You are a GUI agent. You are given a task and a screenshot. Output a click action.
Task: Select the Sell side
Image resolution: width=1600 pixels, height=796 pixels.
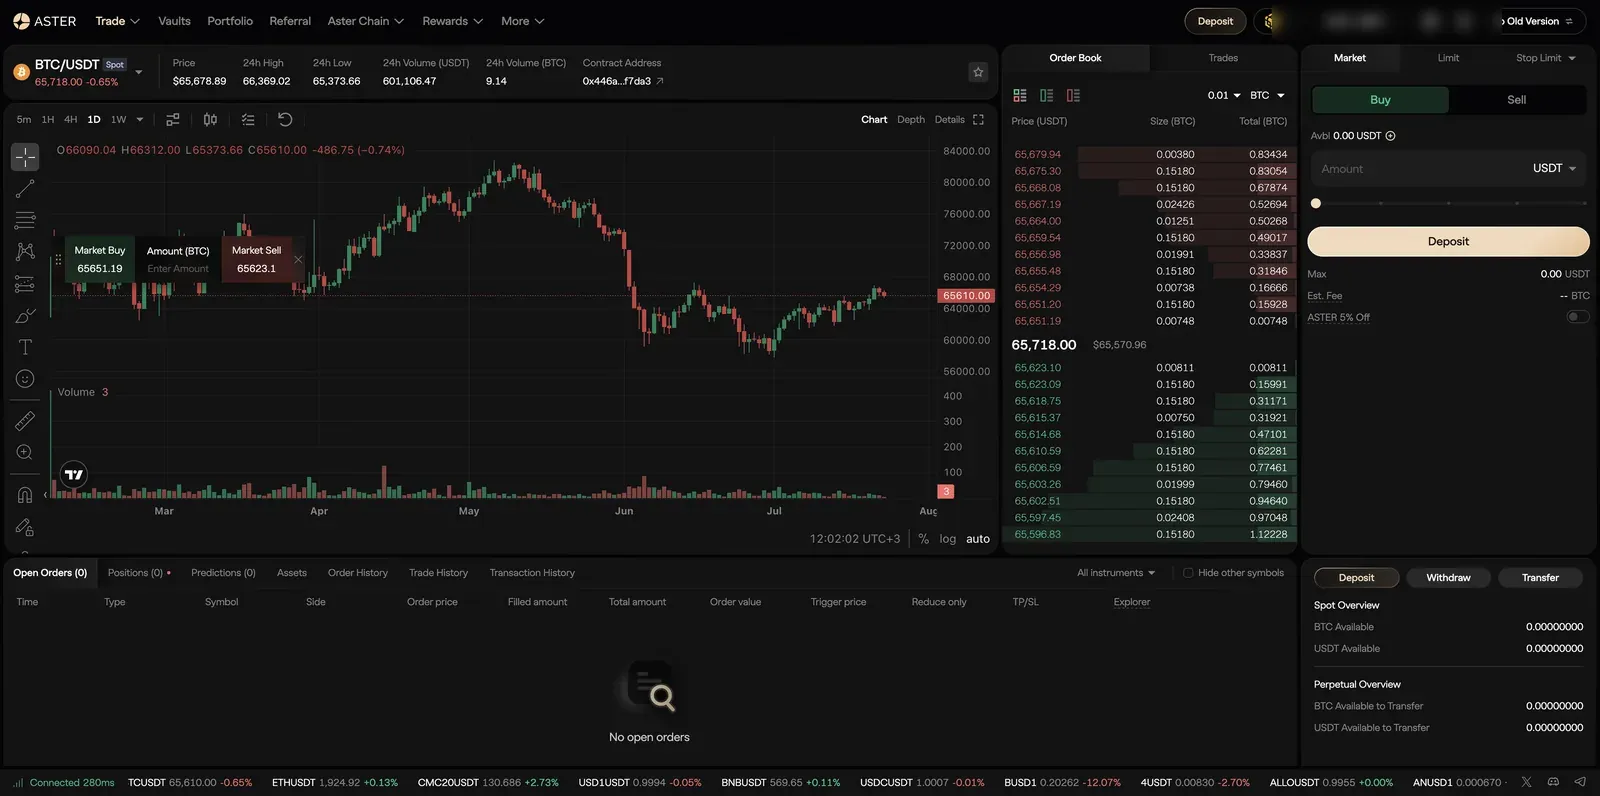pyautogui.click(x=1517, y=100)
